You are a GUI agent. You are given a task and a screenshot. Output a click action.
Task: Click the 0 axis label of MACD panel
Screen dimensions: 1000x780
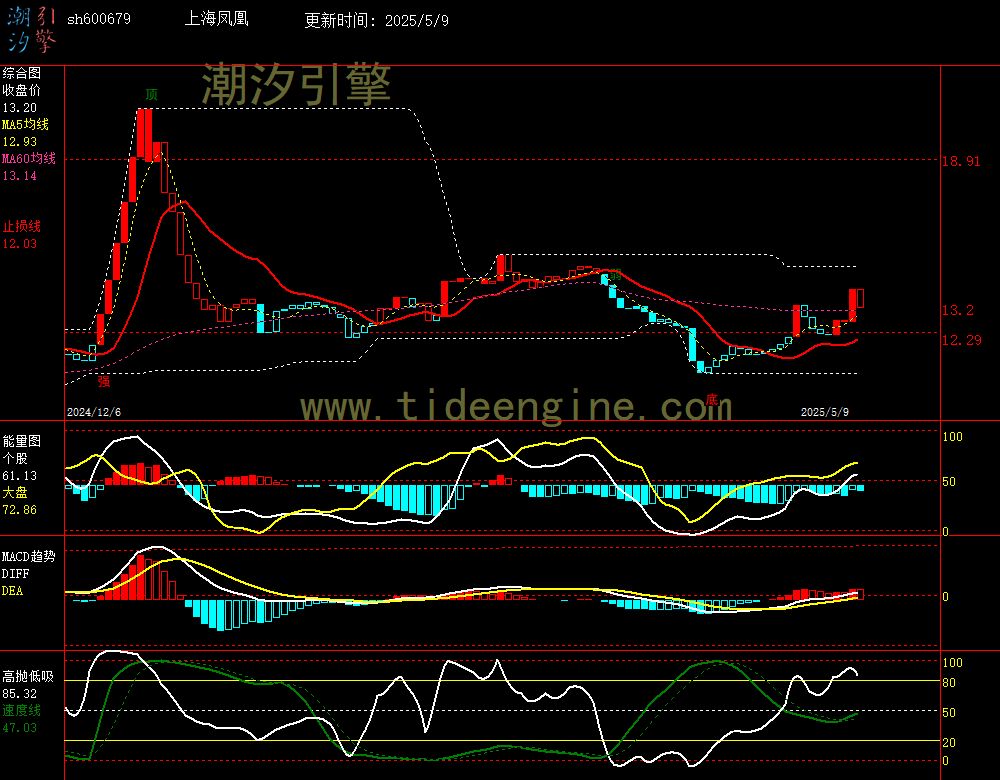(945, 596)
